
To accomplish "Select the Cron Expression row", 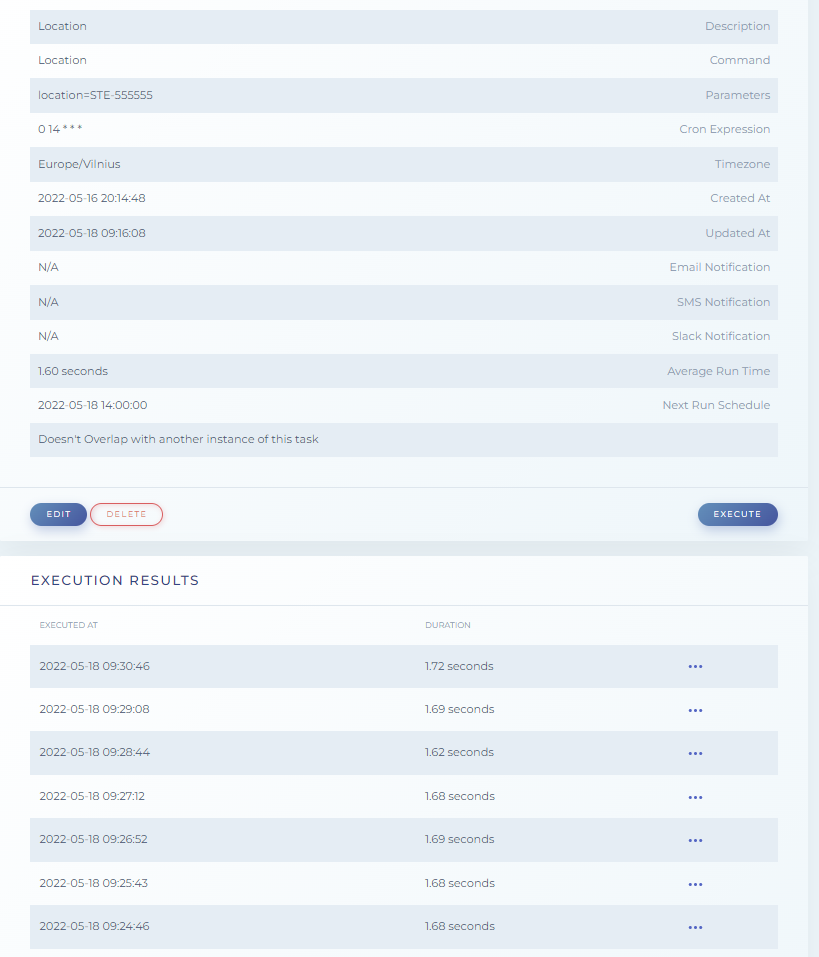I will pos(406,129).
